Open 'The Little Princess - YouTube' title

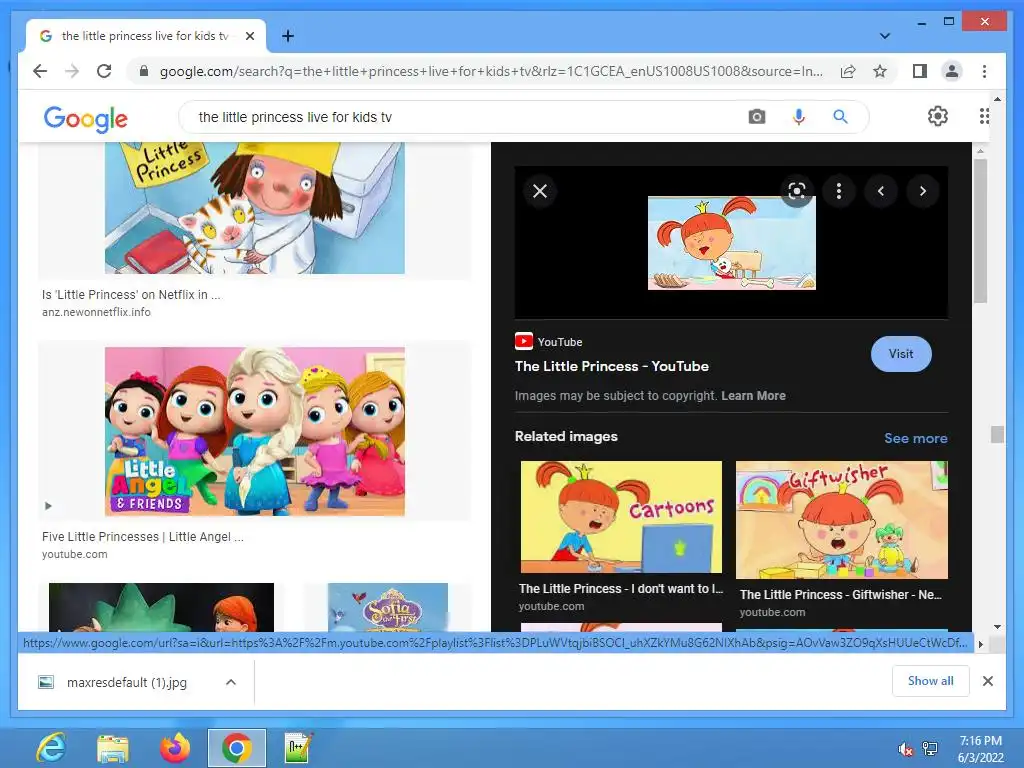tap(611, 366)
